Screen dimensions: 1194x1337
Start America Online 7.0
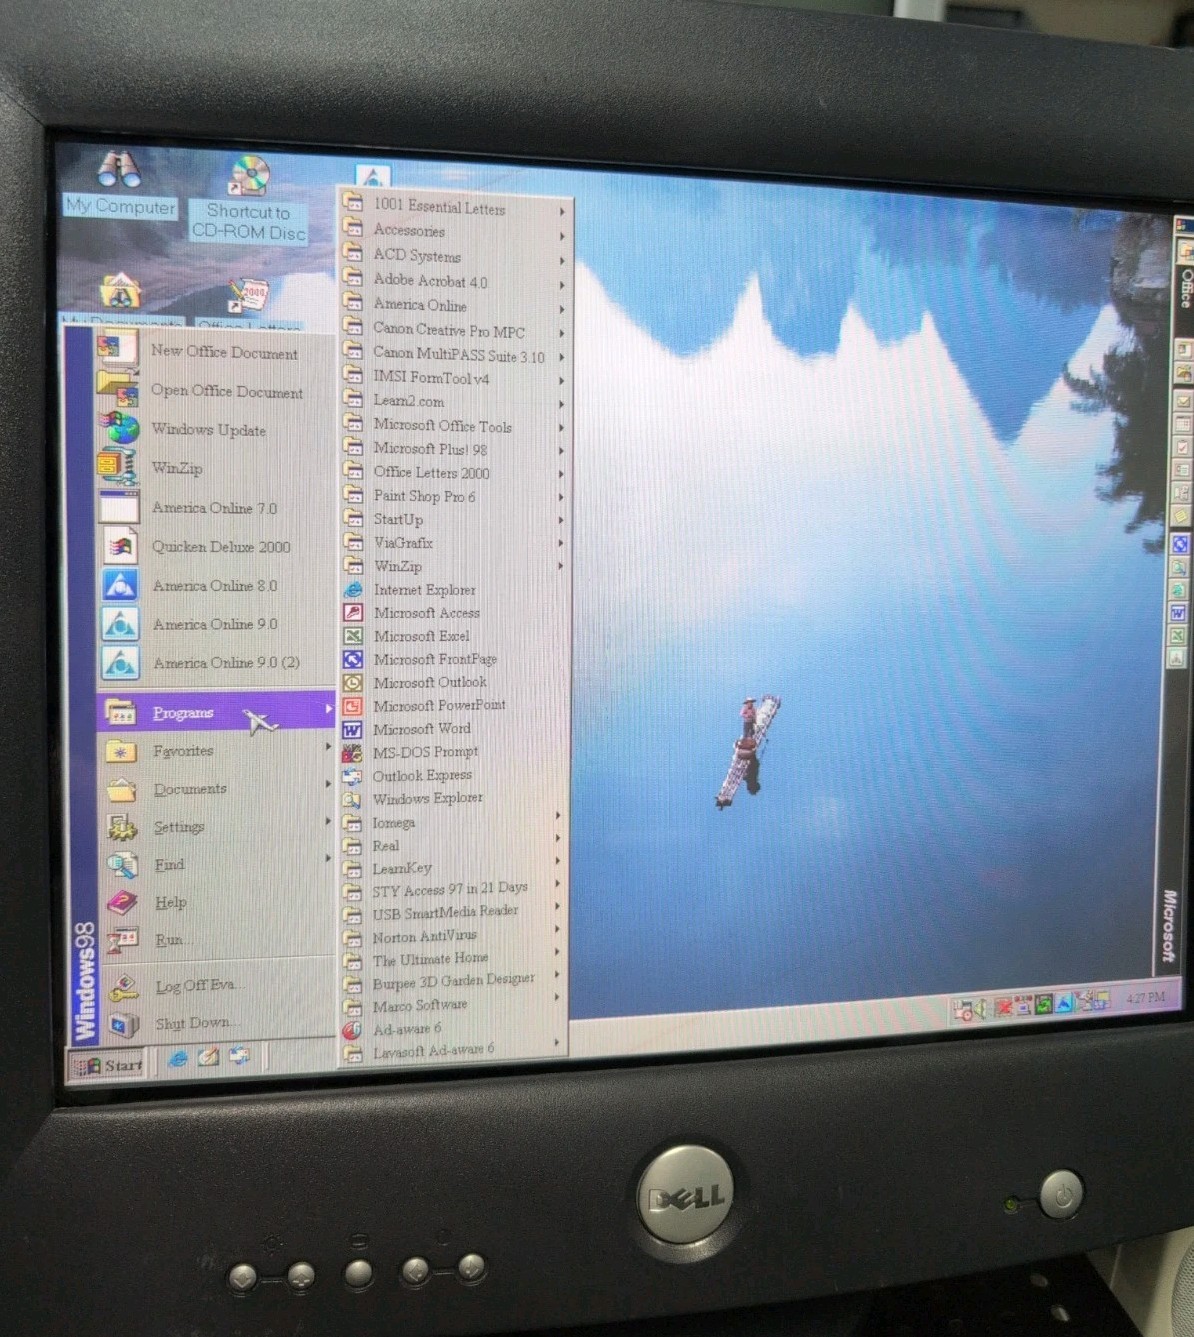point(213,507)
